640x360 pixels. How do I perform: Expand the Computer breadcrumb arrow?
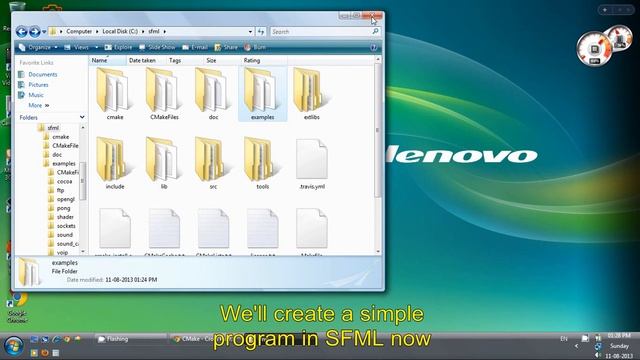point(97,31)
